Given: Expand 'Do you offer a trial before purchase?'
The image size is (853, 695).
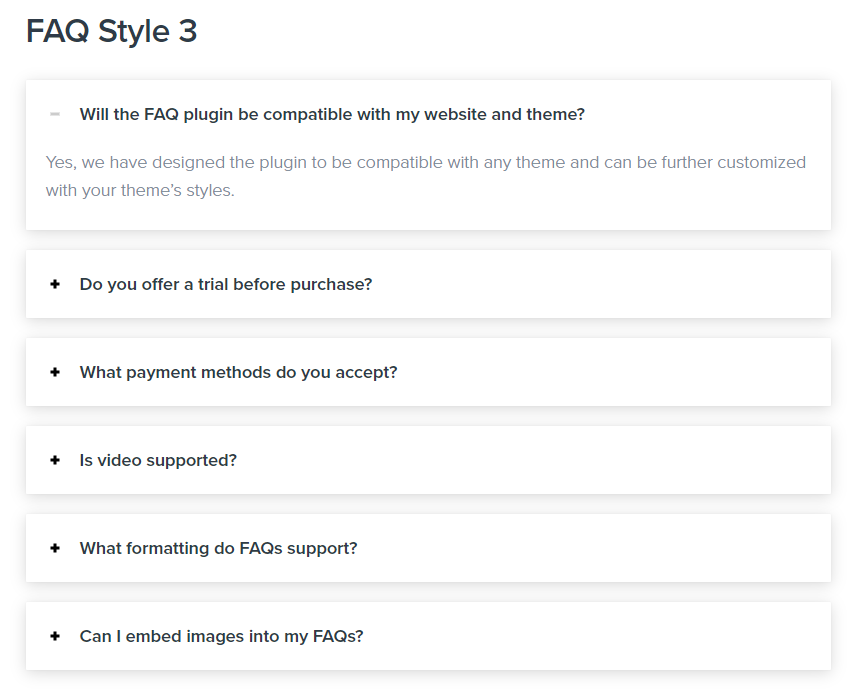Looking at the screenshot, I should [226, 284].
